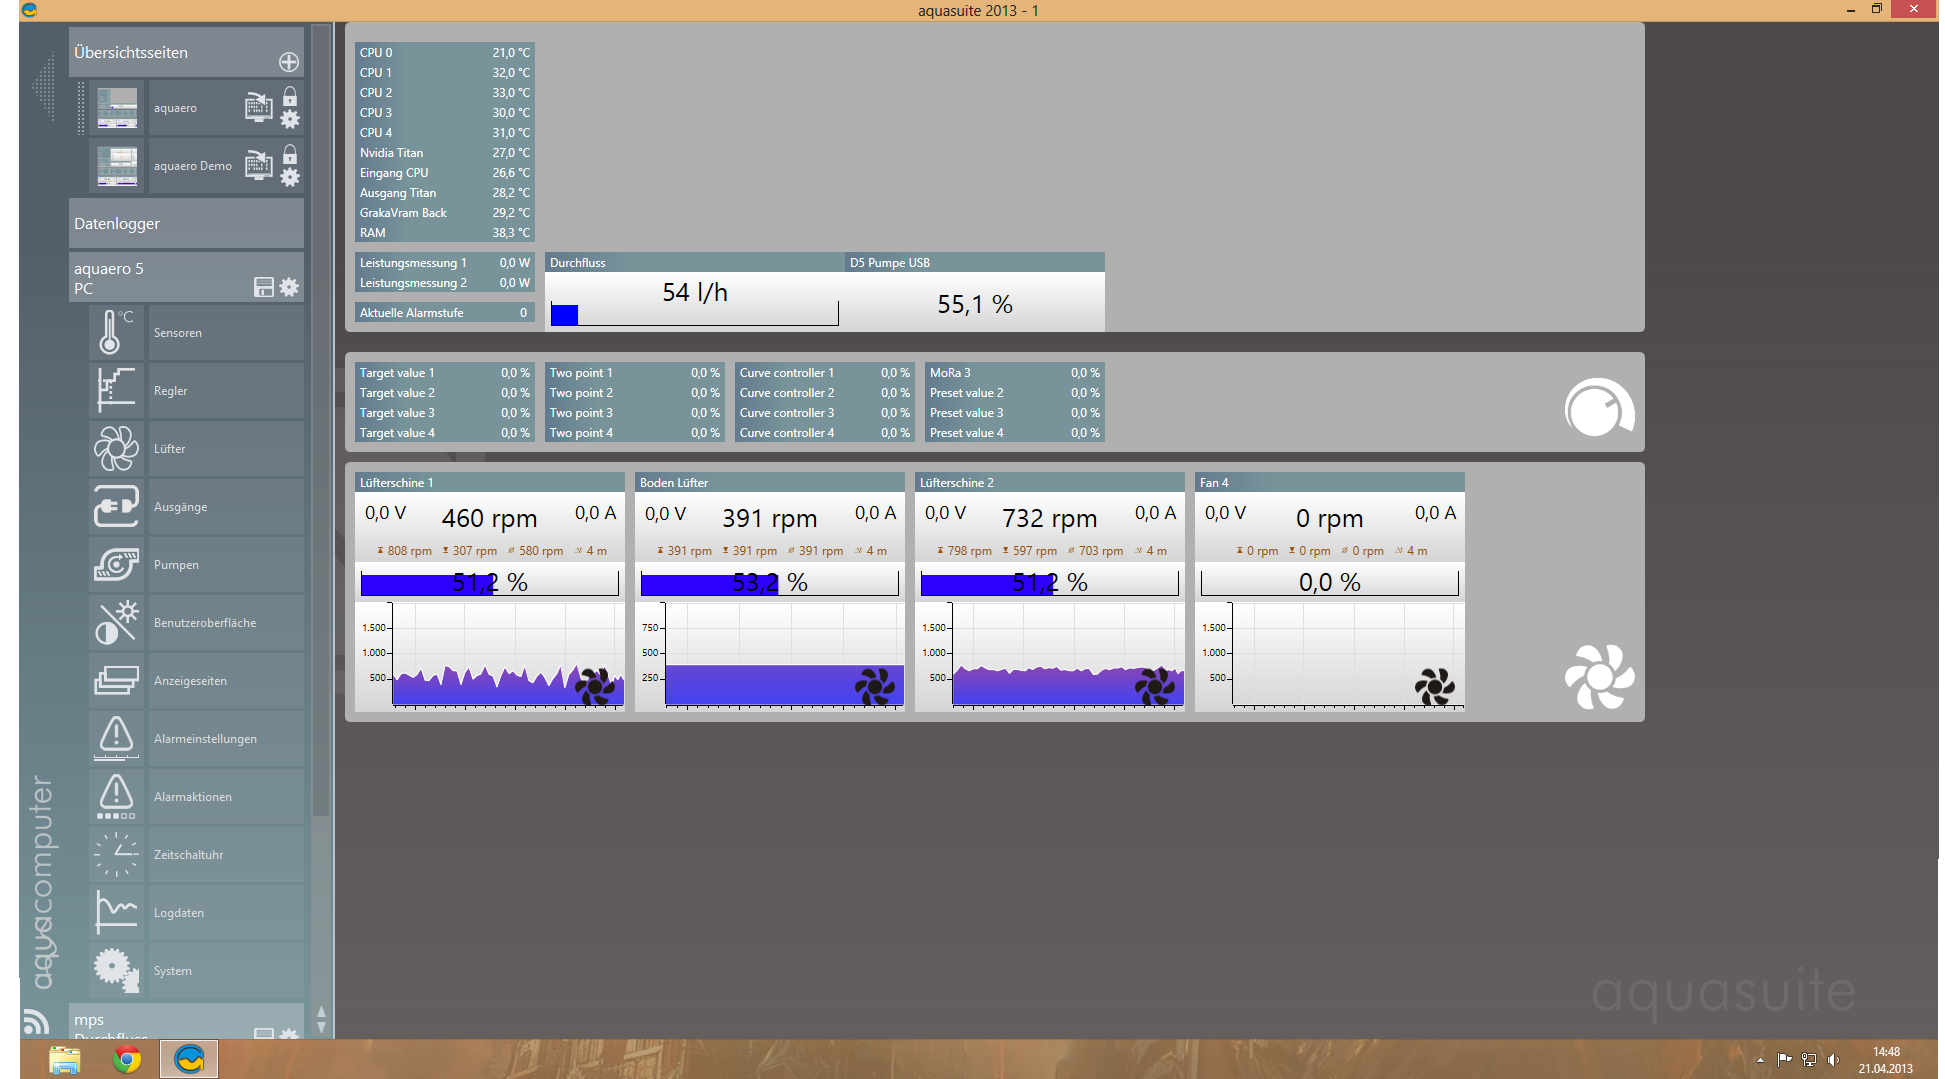Toggle the lock on aquaero Demo page
The image size is (1945, 1079).
290,155
